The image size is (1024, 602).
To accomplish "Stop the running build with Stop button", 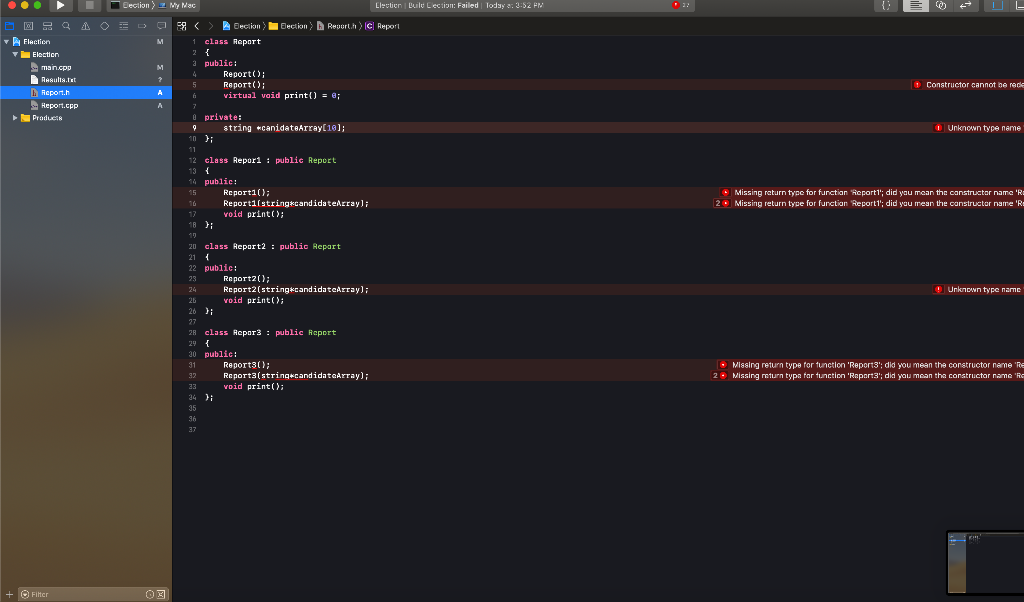I will tap(89, 5).
